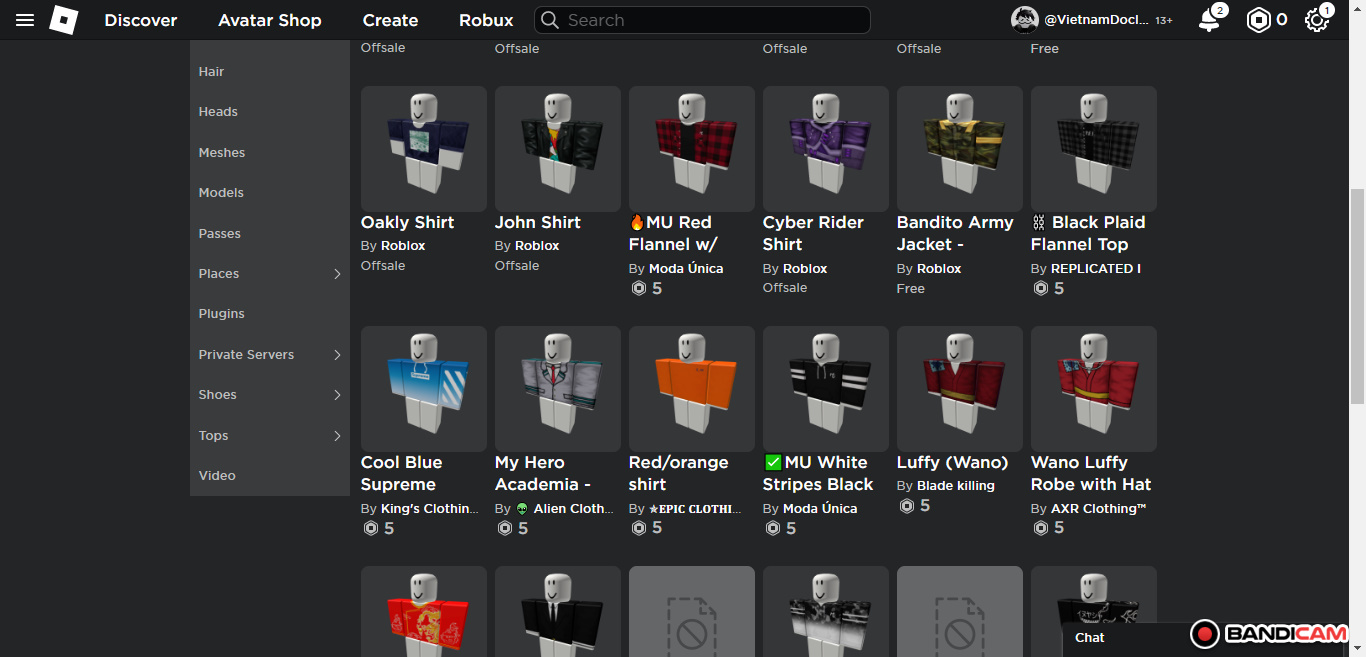Click the Robux balance icon
Image resolution: width=1366 pixels, height=657 pixels.
coord(1258,20)
